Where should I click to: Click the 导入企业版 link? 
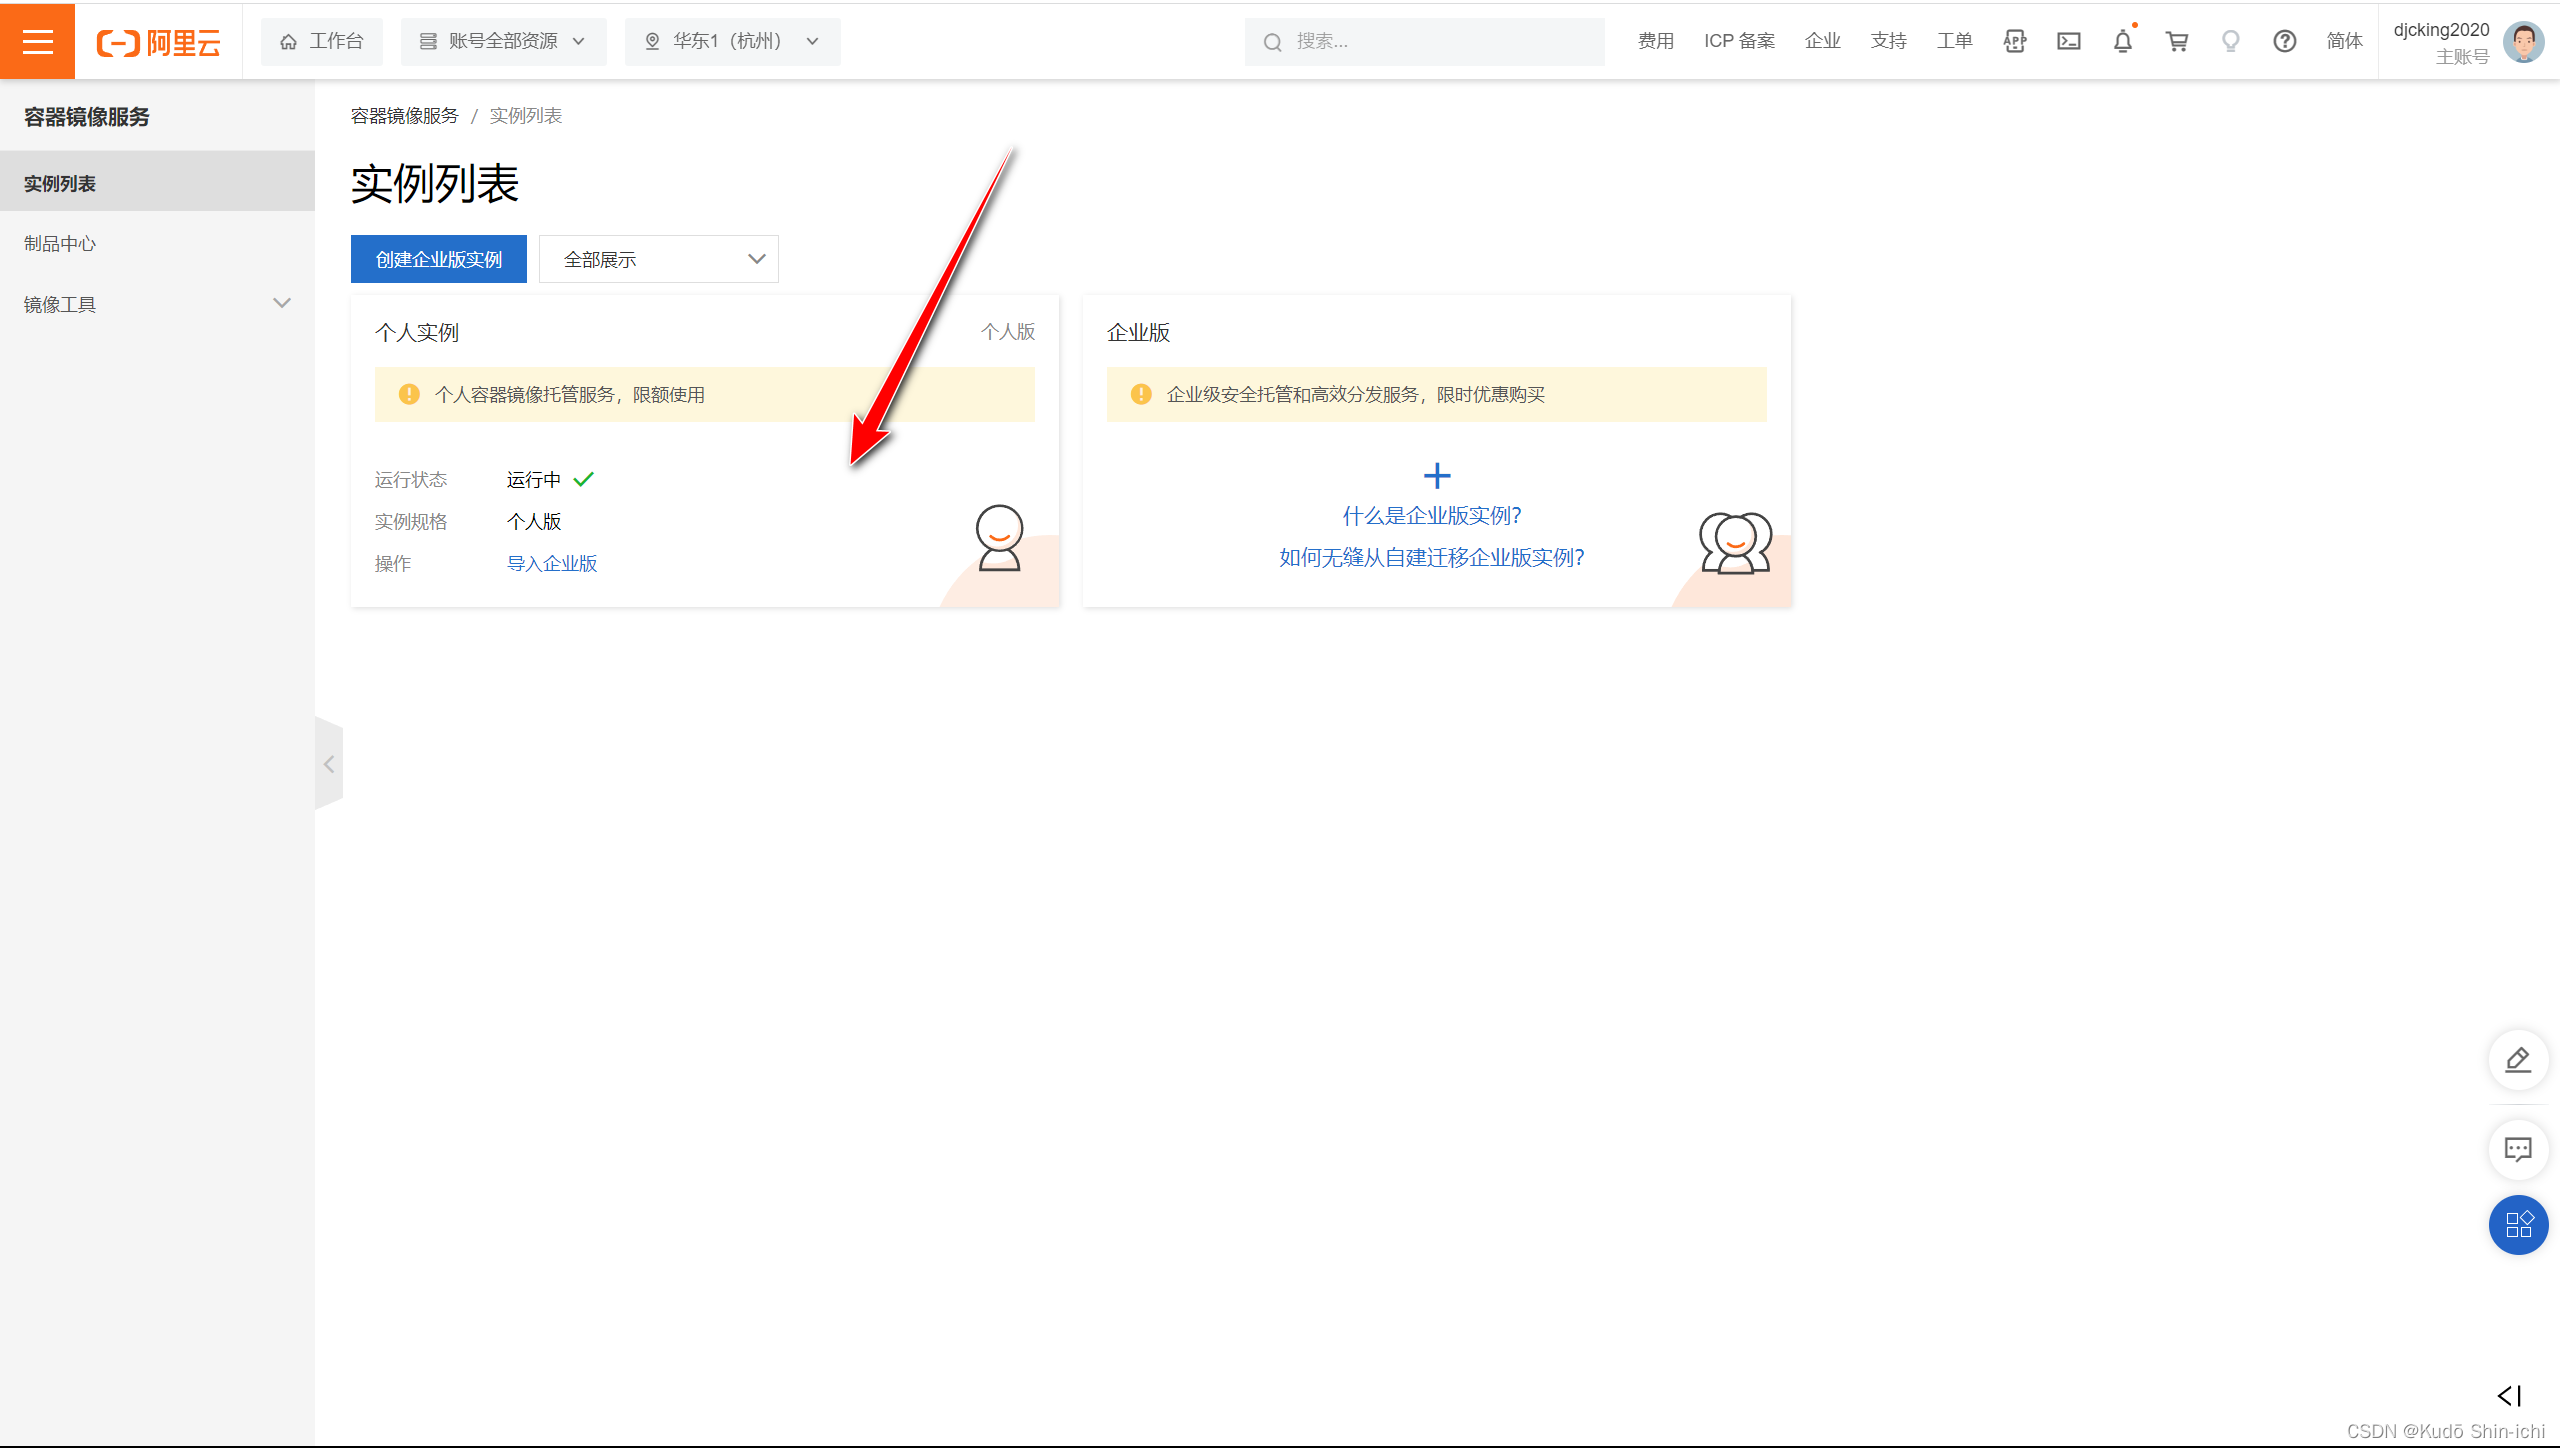pyautogui.click(x=551, y=564)
